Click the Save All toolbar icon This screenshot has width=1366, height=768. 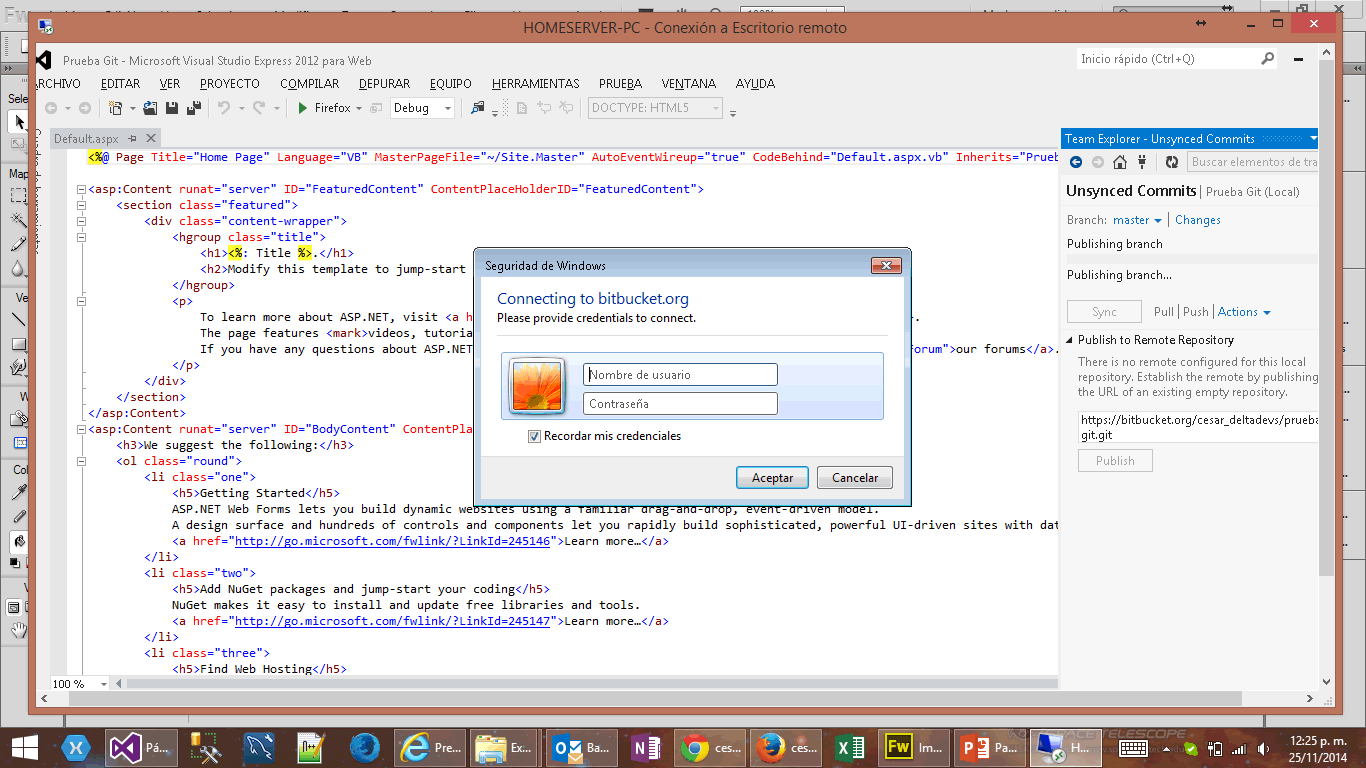[x=194, y=108]
